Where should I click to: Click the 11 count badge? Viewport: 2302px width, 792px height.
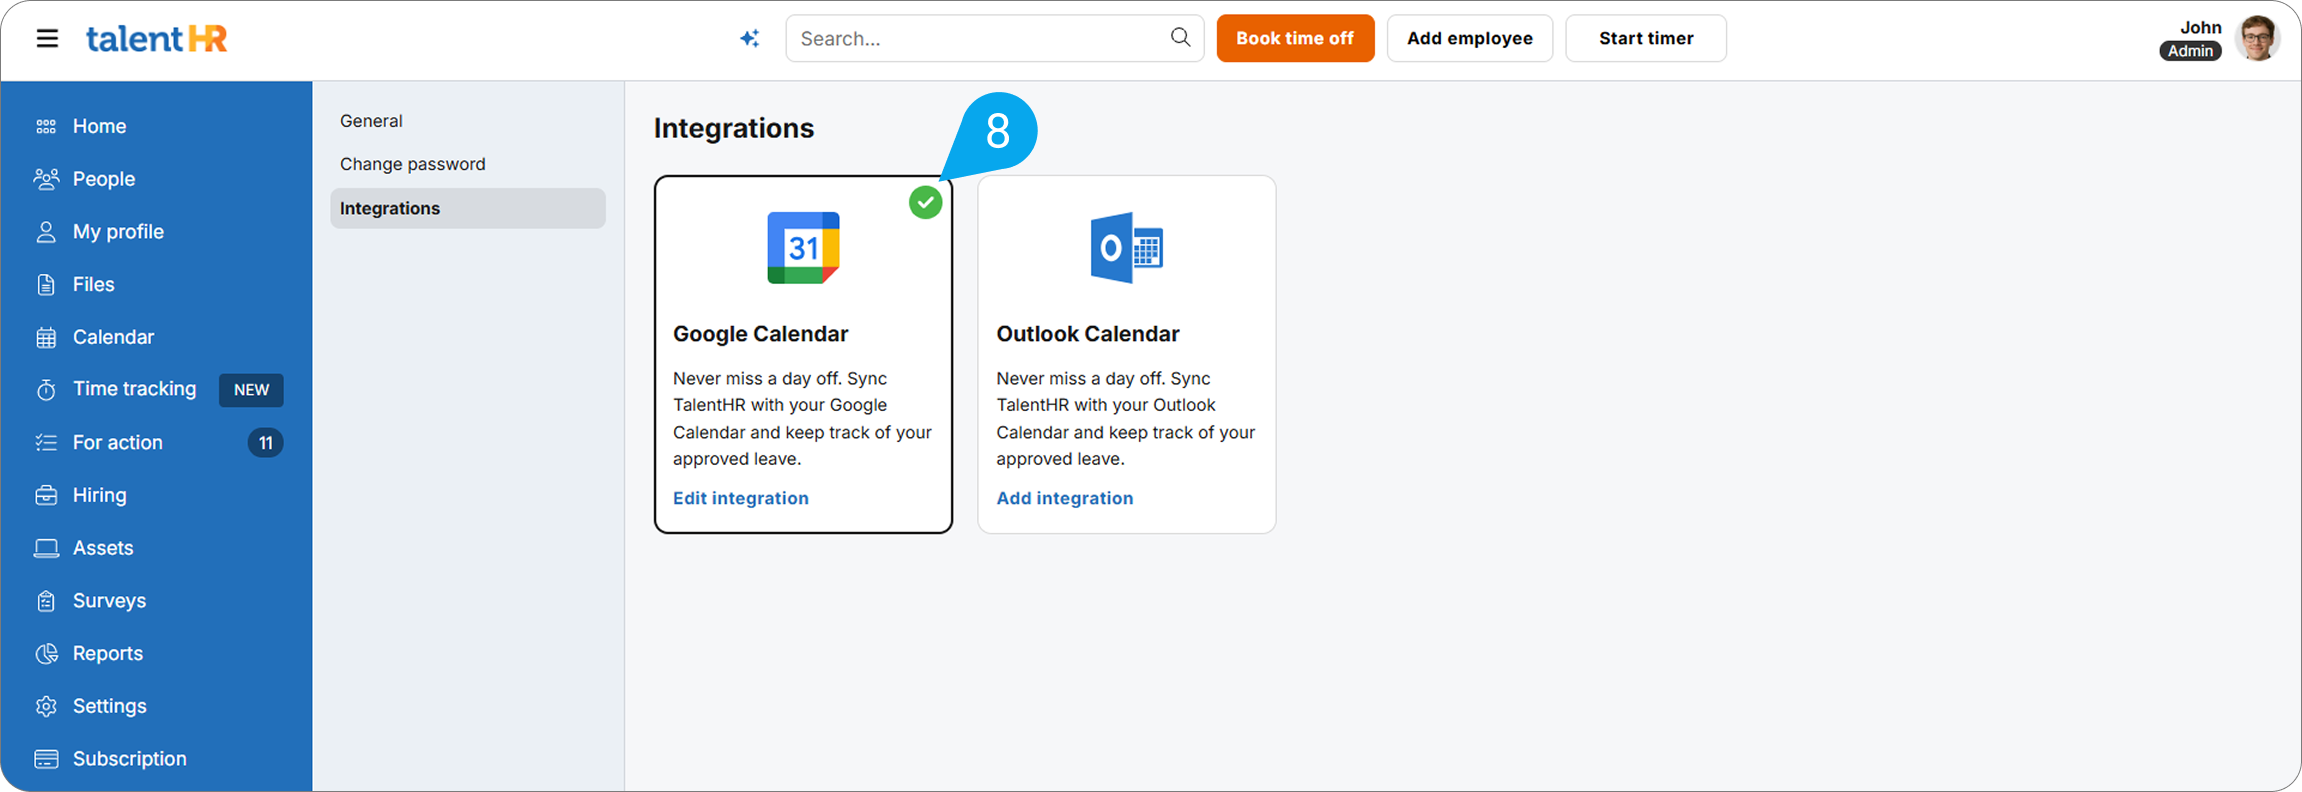click(265, 443)
